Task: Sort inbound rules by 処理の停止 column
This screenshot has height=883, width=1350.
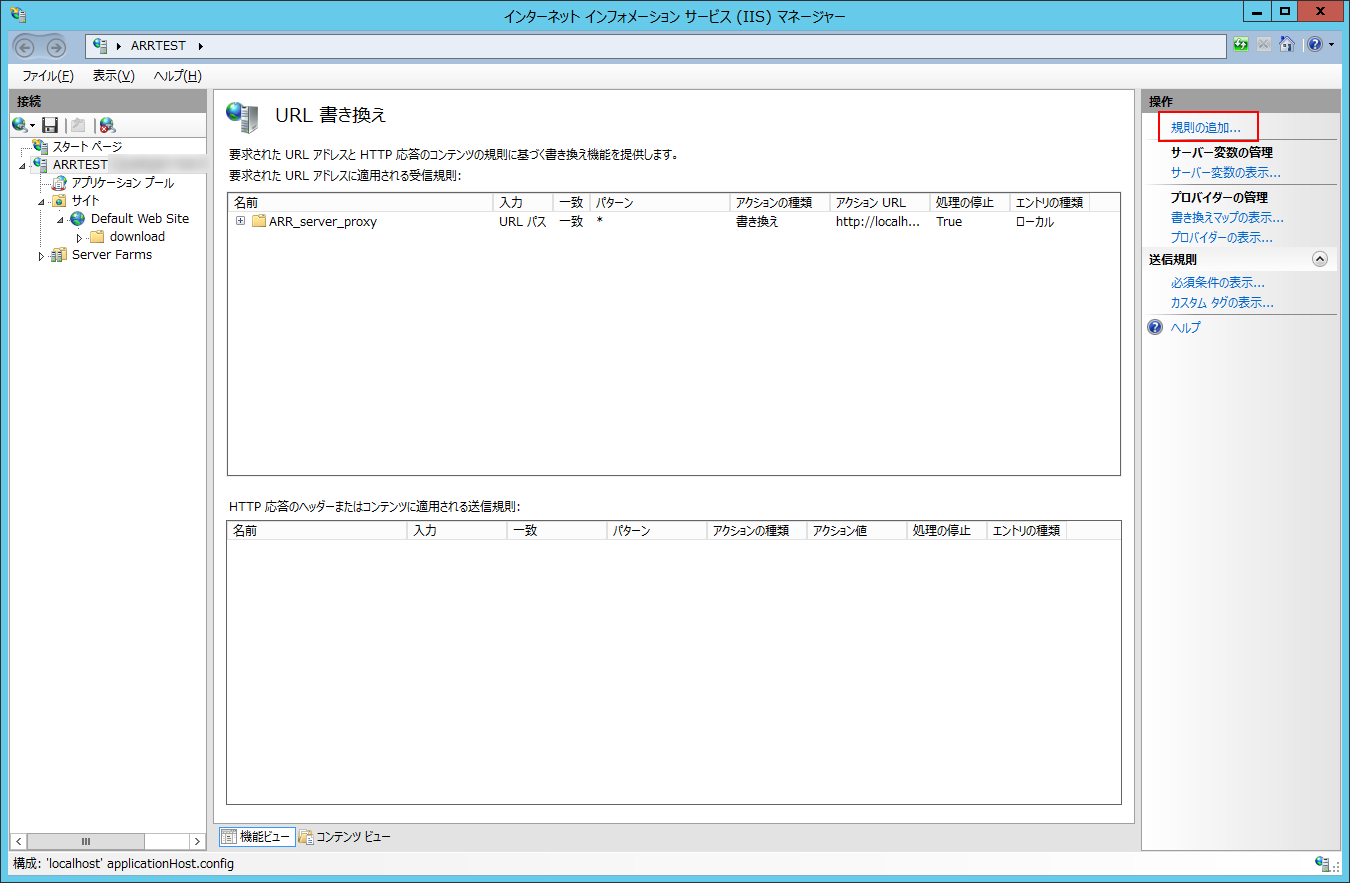Action: point(969,203)
